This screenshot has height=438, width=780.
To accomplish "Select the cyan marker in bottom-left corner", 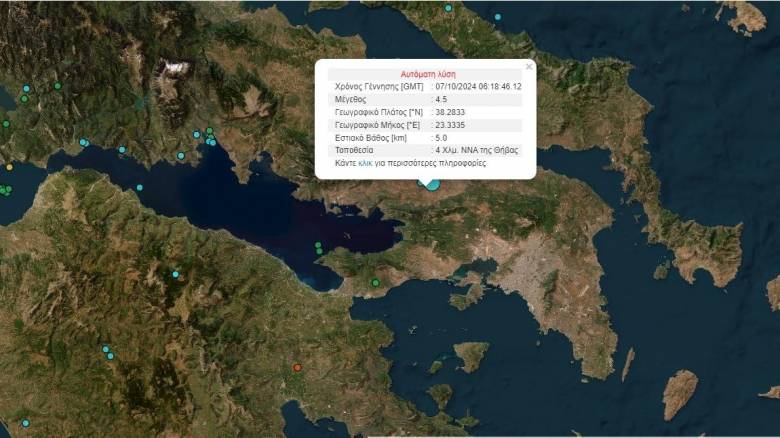I will (x=25, y=422).
